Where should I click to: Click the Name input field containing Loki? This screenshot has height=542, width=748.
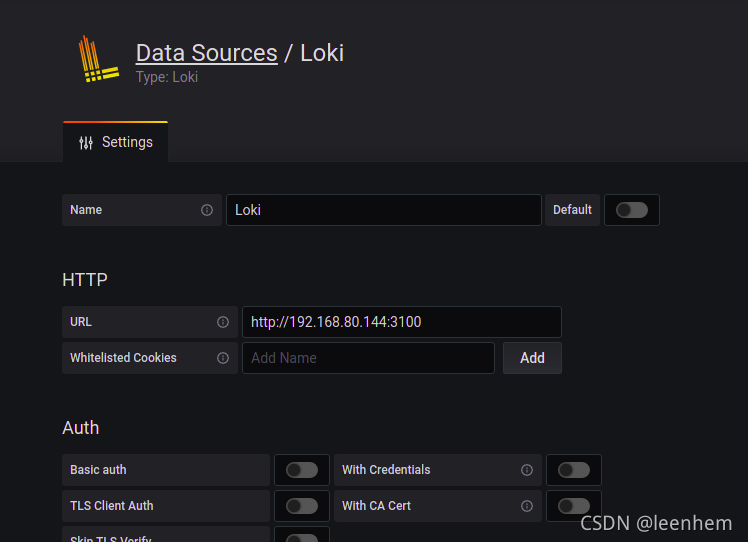click(x=384, y=210)
